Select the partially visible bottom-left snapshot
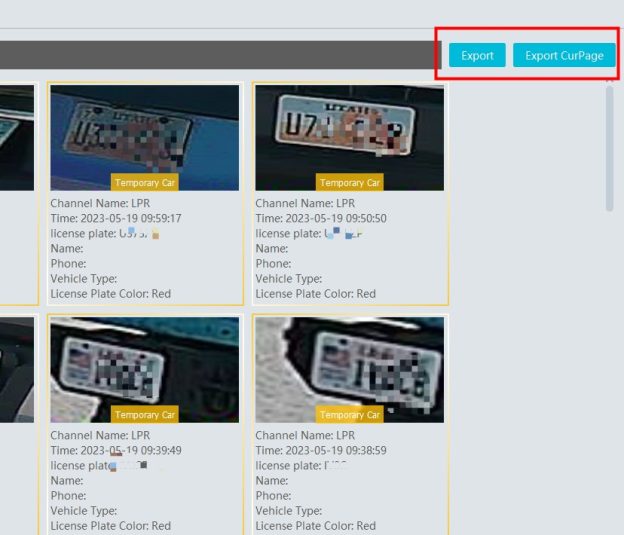 tap(16, 370)
